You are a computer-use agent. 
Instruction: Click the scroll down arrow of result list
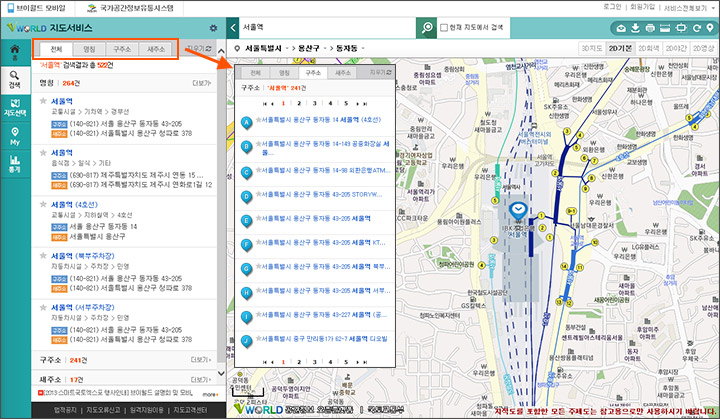point(221,373)
